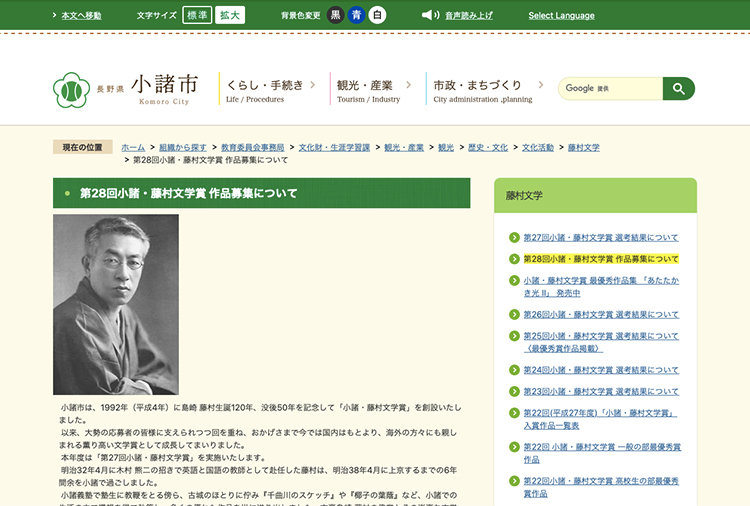
Task: Click the Komoro City flower logo
Action: (71, 89)
